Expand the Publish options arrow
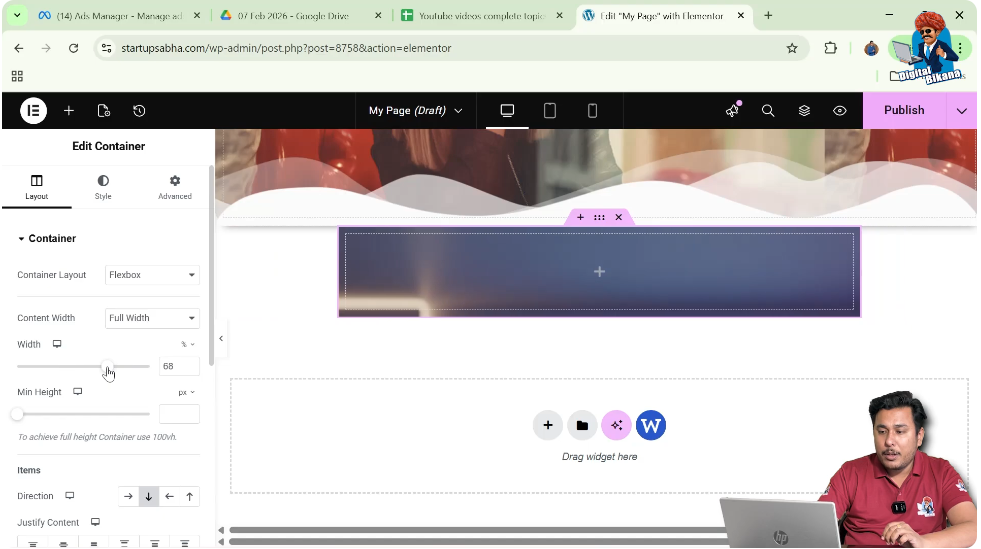The height and width of the screenshot is (549, 981). click(x=961, y=111)
